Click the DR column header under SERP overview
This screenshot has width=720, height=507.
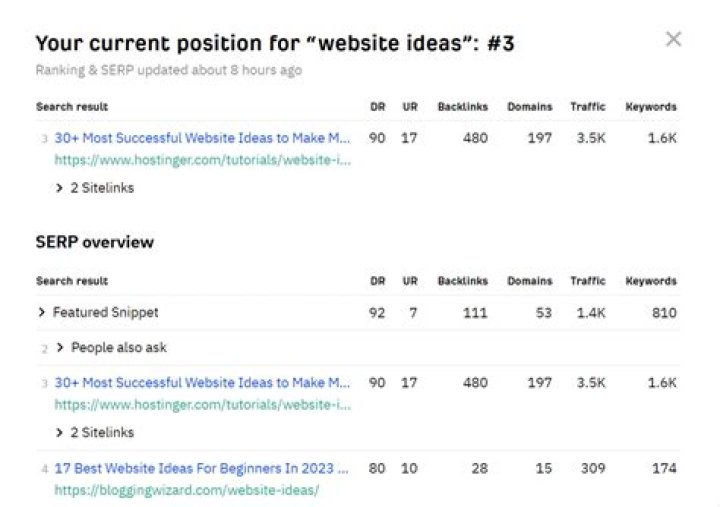coord(376,281)
